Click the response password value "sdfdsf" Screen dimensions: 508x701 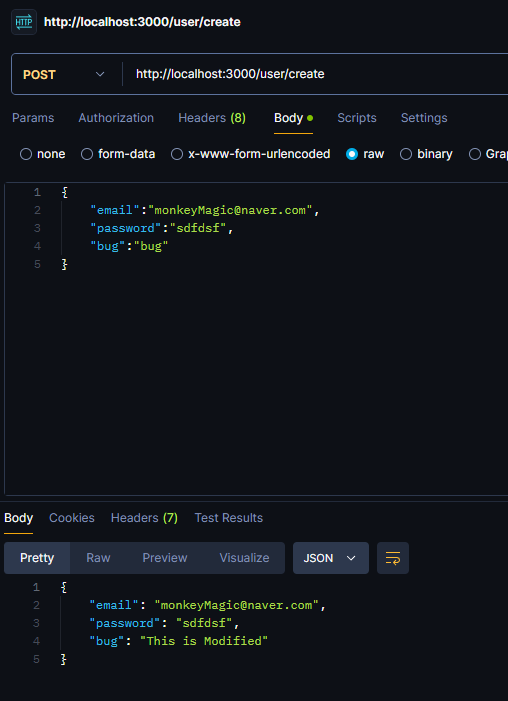click(x=204, y=623)
